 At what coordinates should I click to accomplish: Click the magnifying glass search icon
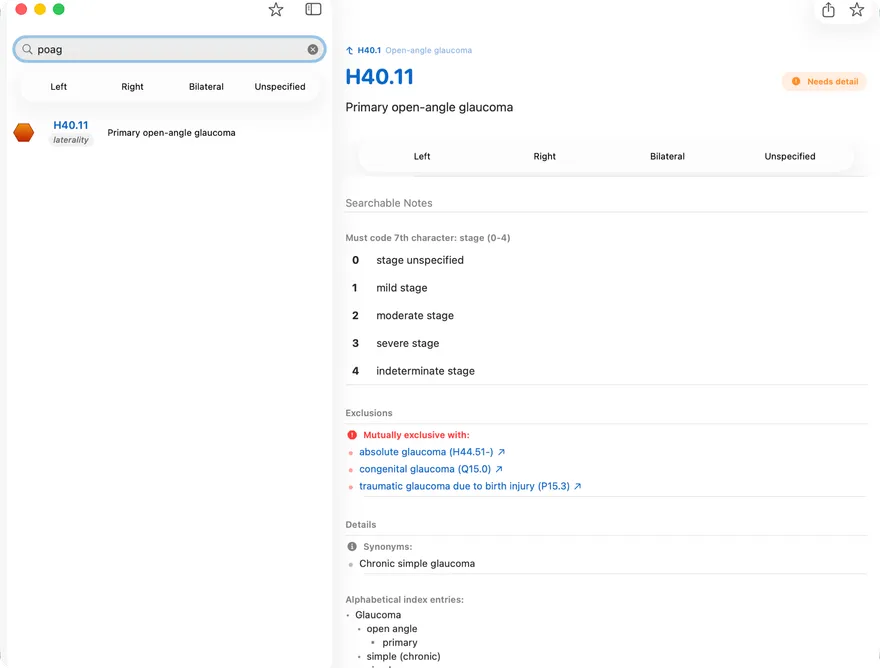(x=27, y=49)
